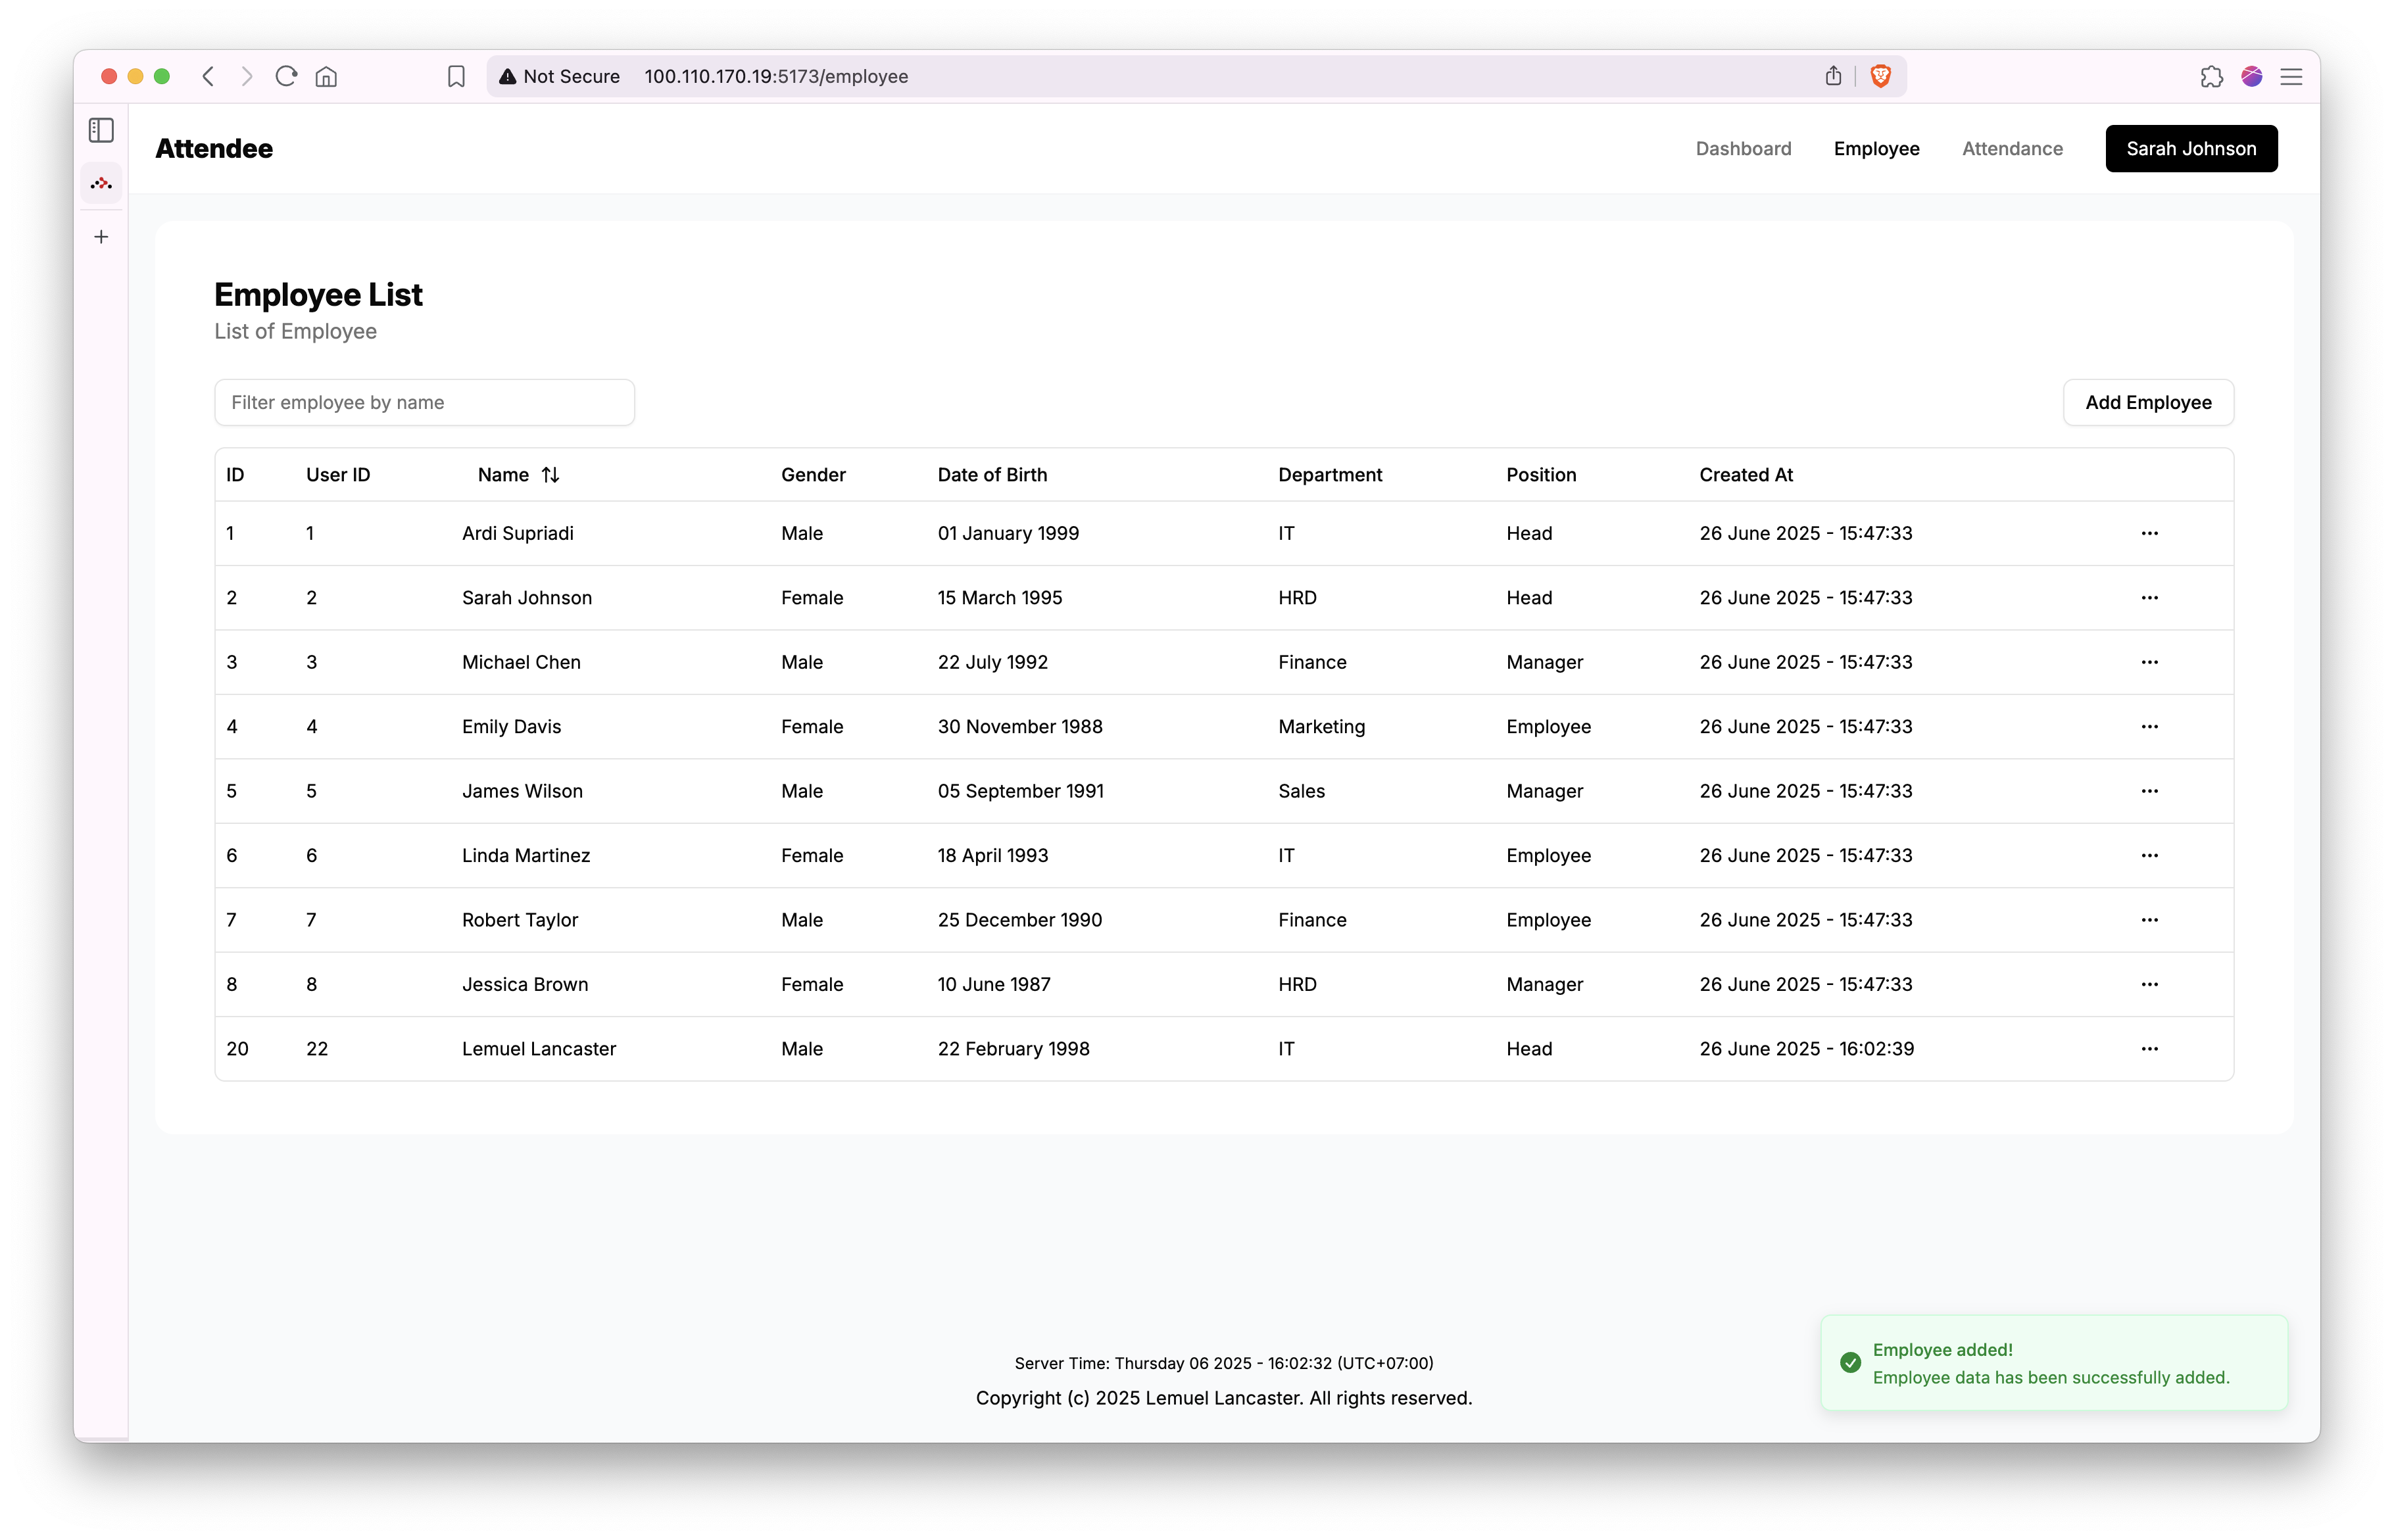Image resolution: width=2394 pixels, height=1540 pixels.
Task: Click the Server Time footer text
Action: tap(1224, 1363)
